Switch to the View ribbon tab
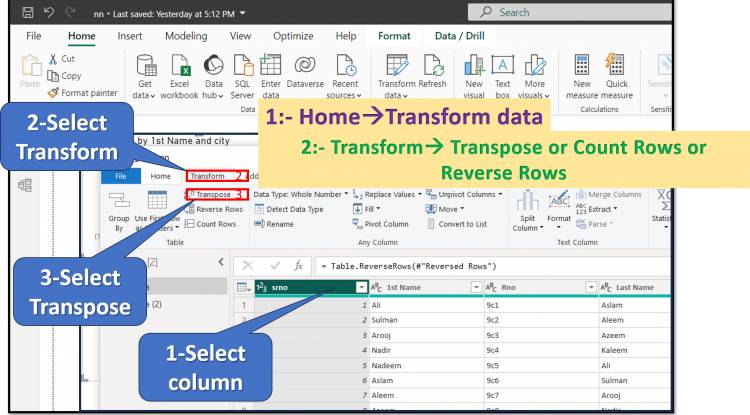 (240, 36)
